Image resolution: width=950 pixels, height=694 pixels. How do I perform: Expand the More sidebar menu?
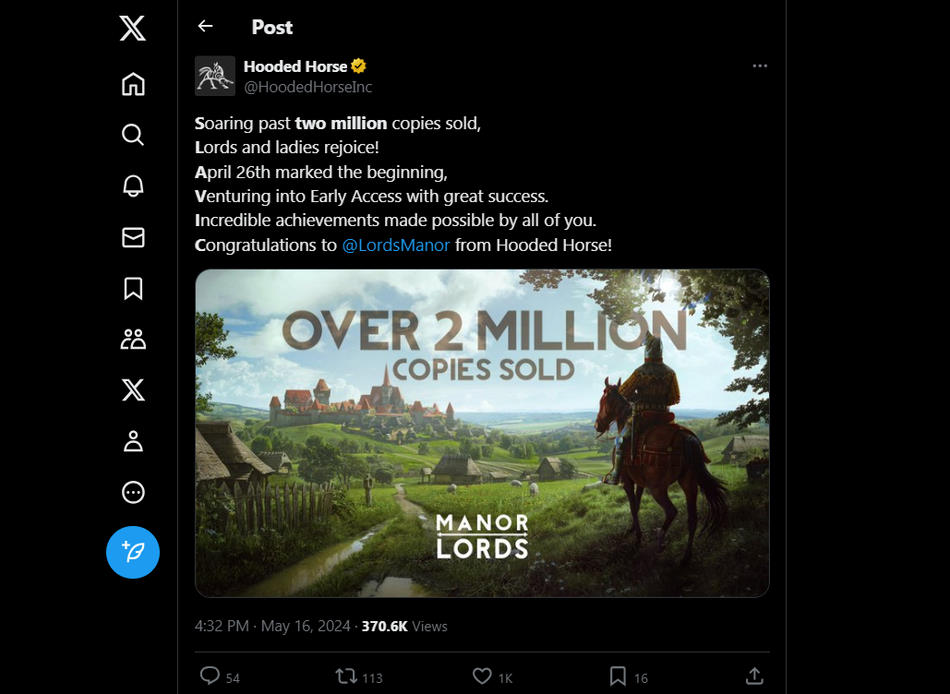[x=132, y=492]
